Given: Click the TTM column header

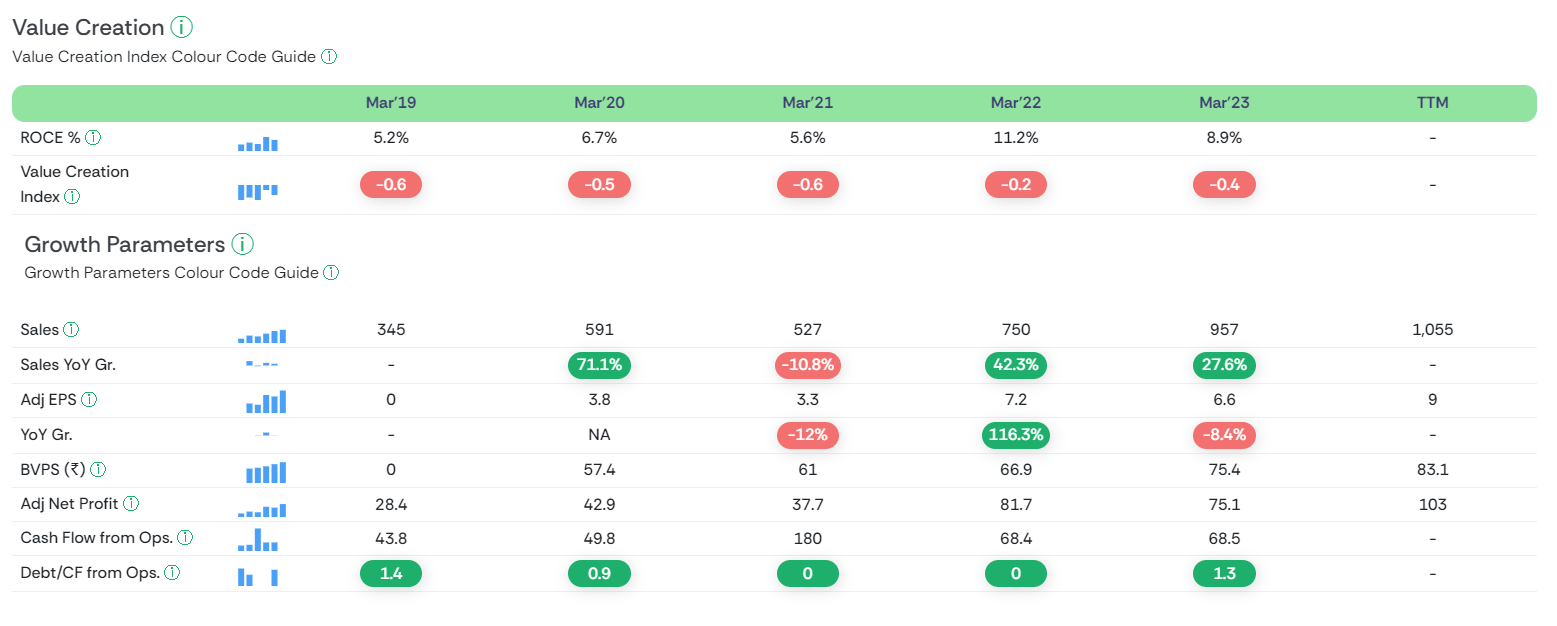Looking at the screenshot, I should [x=1432, y=103].
